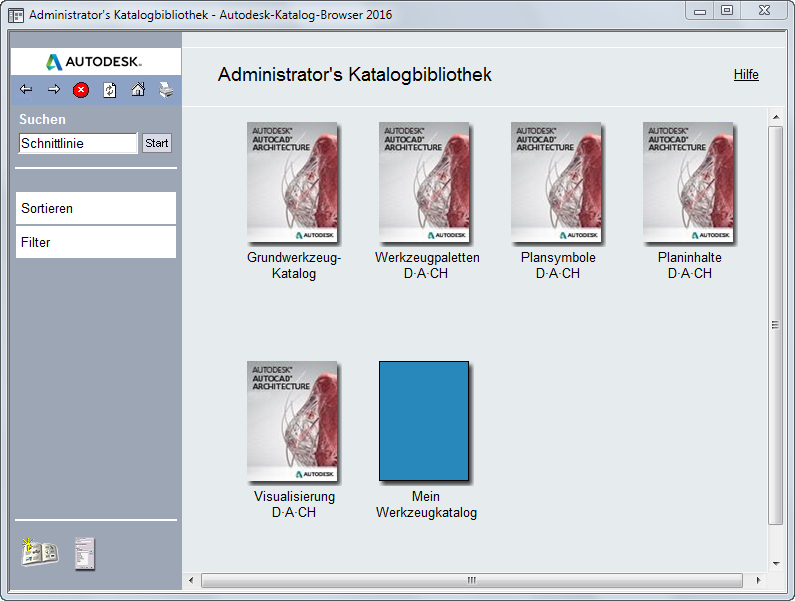Viewport: 795px width, 601px height.
Task: Click the scroll down arrow
Action: tap(776, 563)
